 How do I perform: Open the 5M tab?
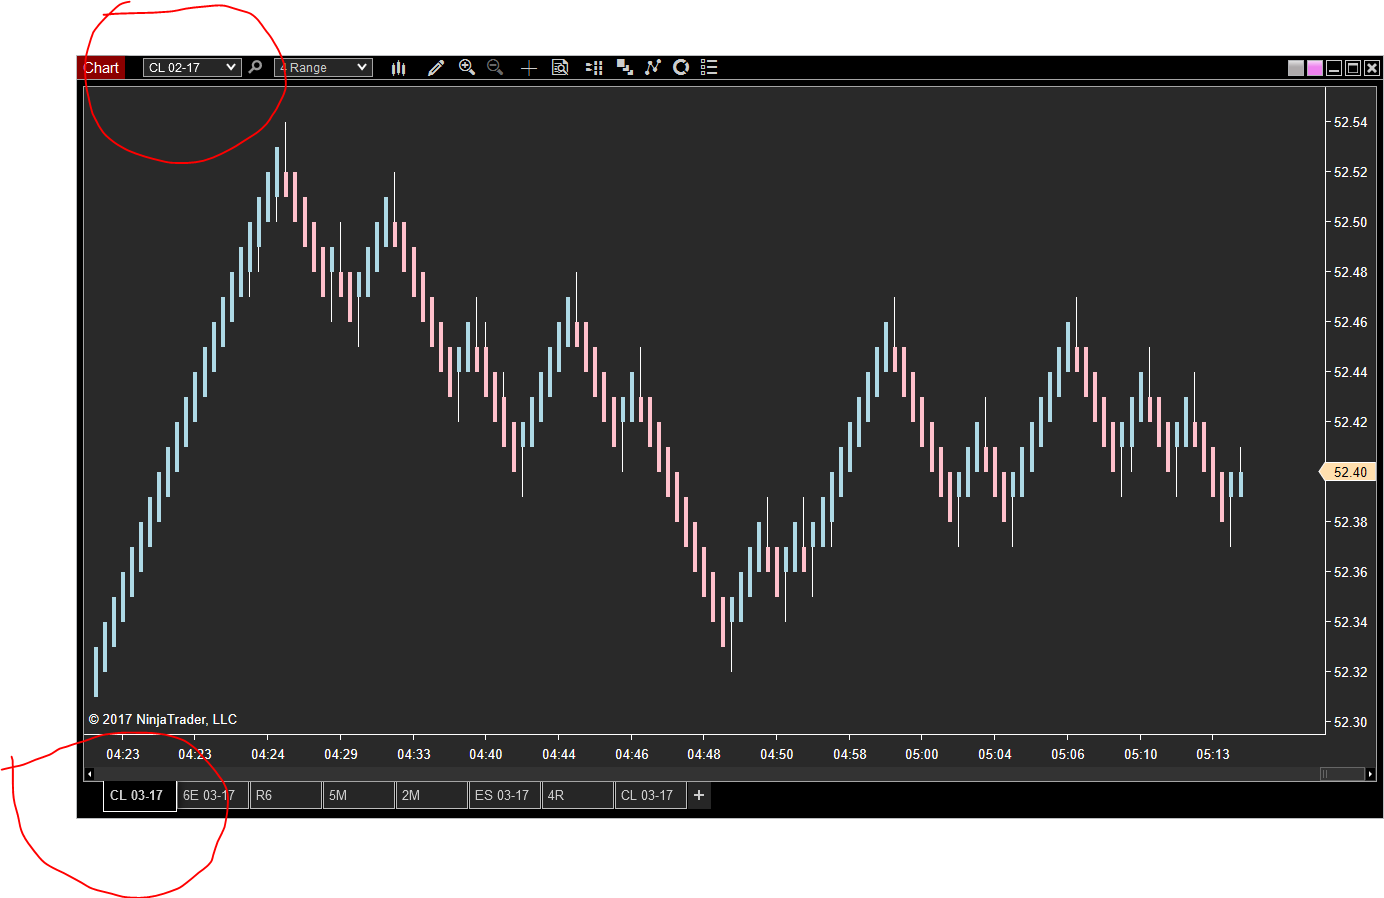pyautogui.click(x=359, y=795)
